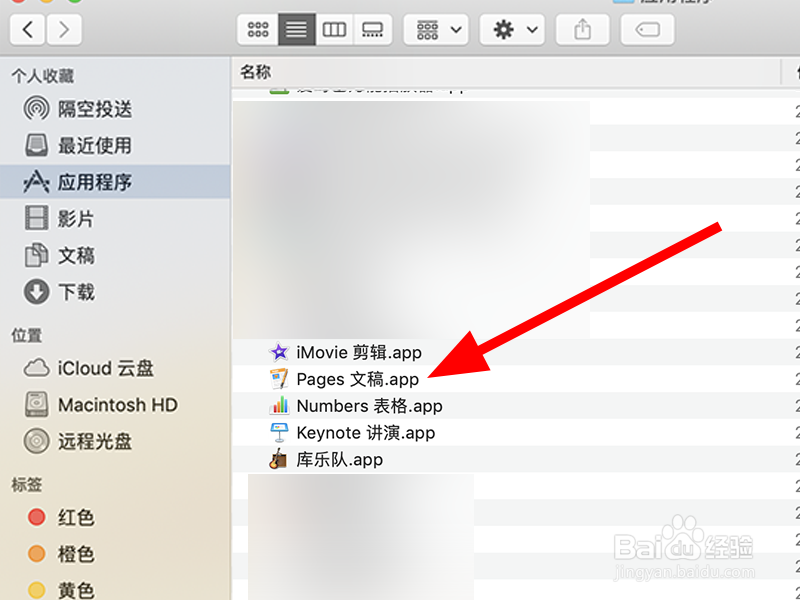Select 库乐队.app GarageBand icon
The image size is (800, 600).
279,459
